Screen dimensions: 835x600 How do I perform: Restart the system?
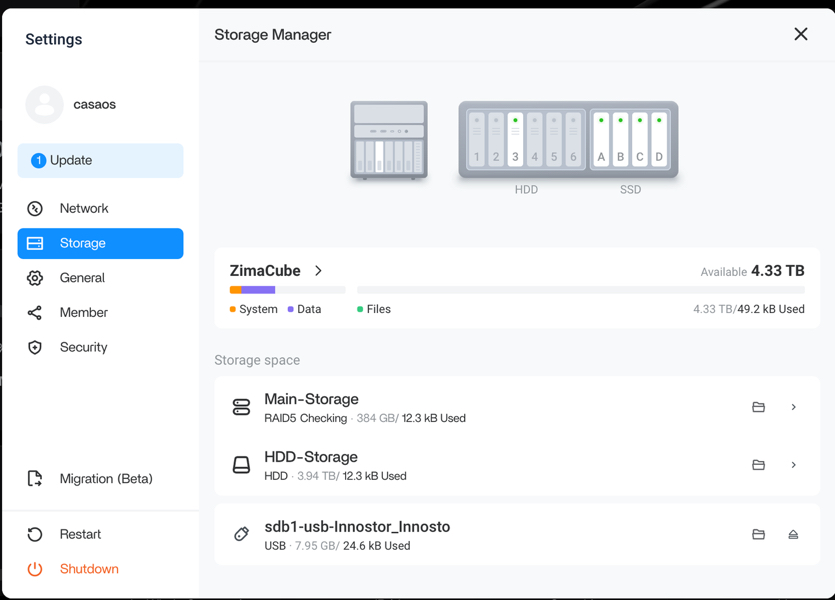coord(80,534)
